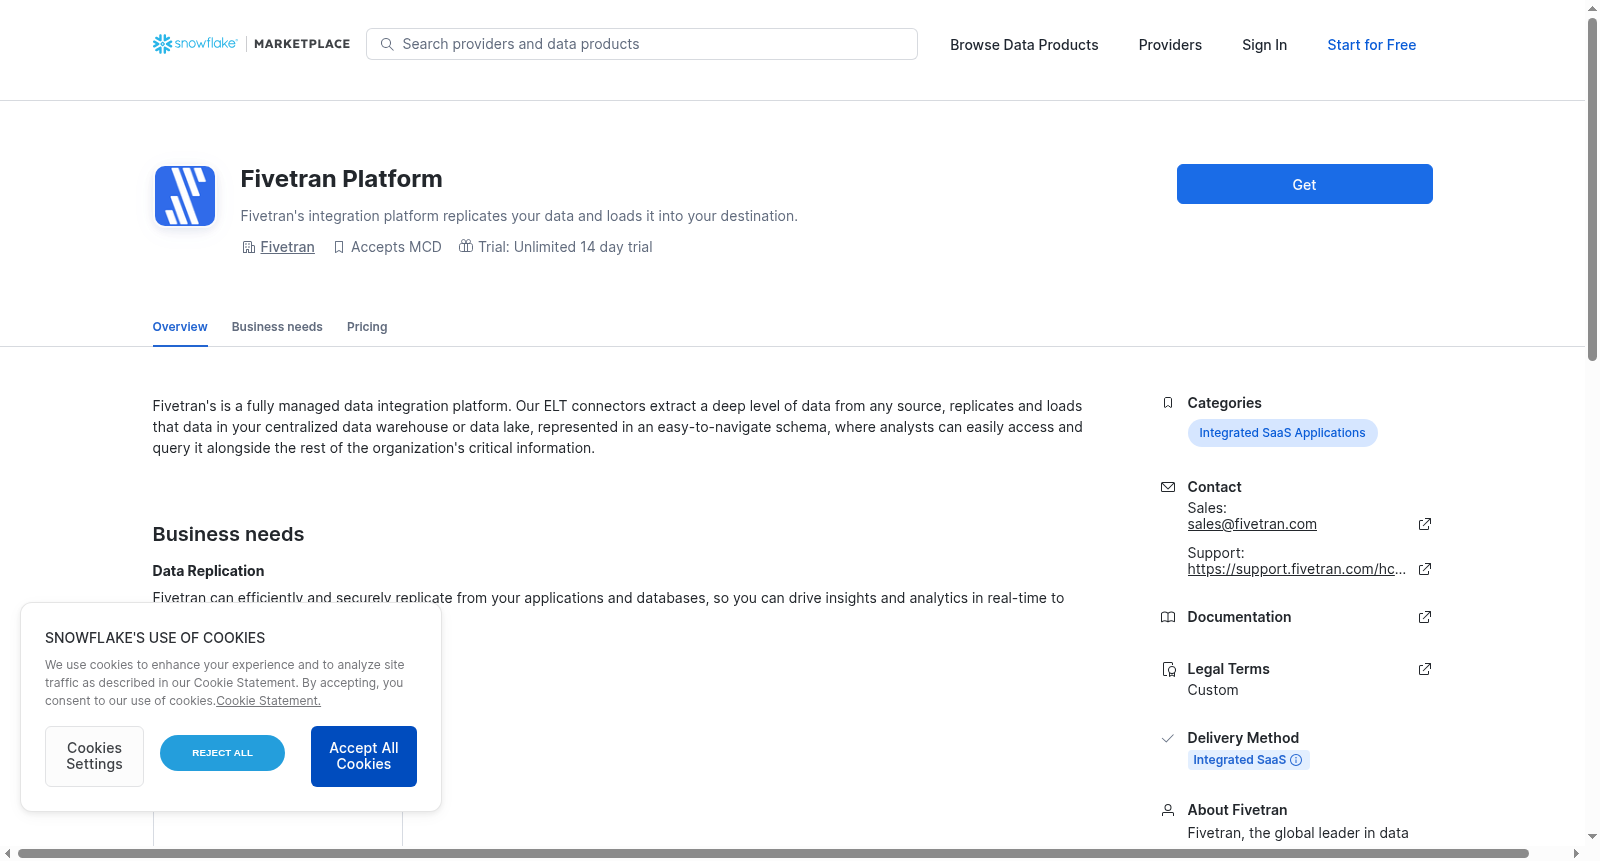Open the support.fivetran.com link
The image size is (1600, 861).
(1297, 569)
